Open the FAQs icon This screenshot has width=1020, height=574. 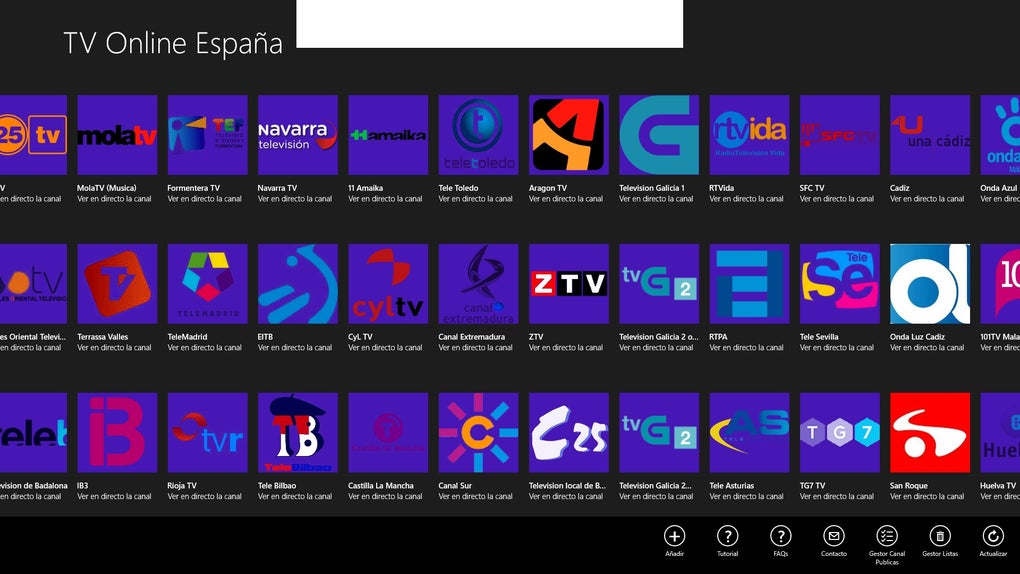(781, 536)
